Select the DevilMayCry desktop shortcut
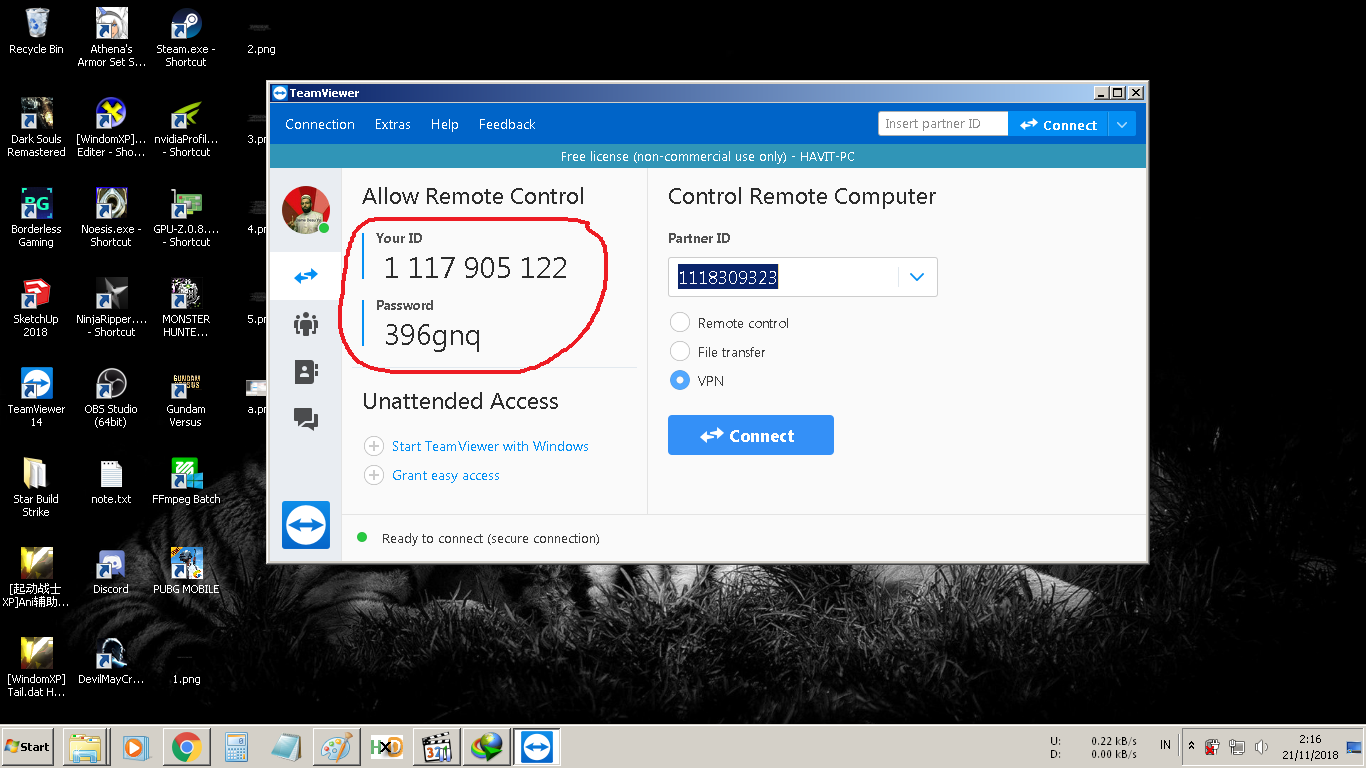1366x768 pixels. pyautogui.click(x=111, y=660)
